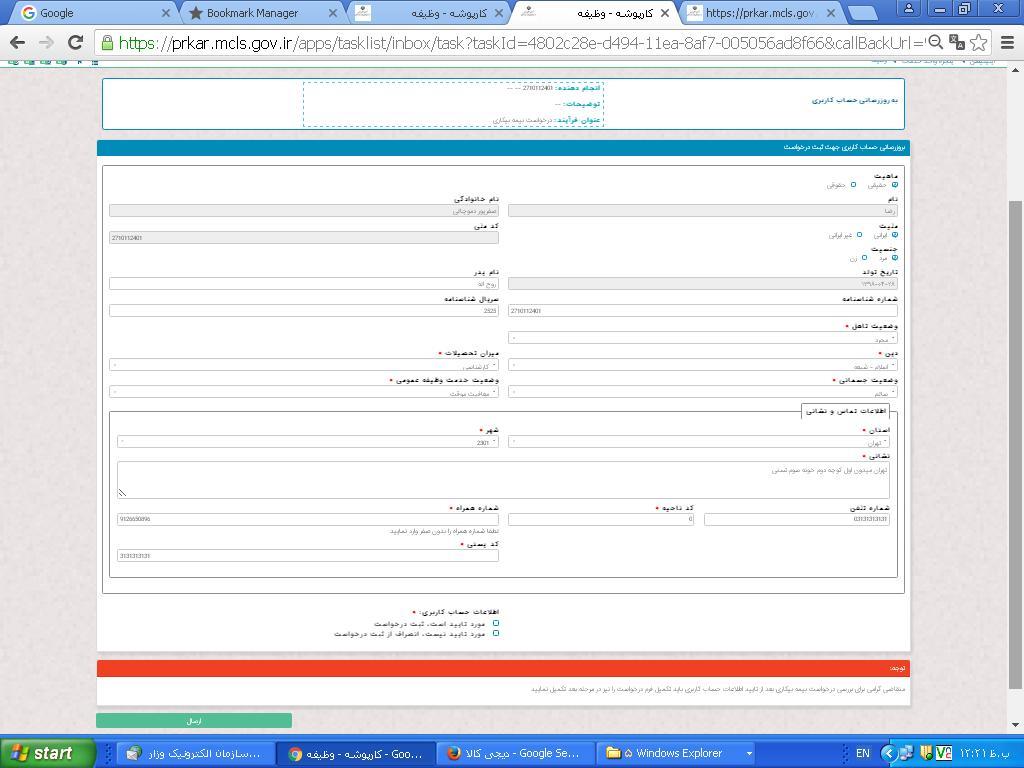
Task: Open the Windows start menu
Action: coord(47,753)
